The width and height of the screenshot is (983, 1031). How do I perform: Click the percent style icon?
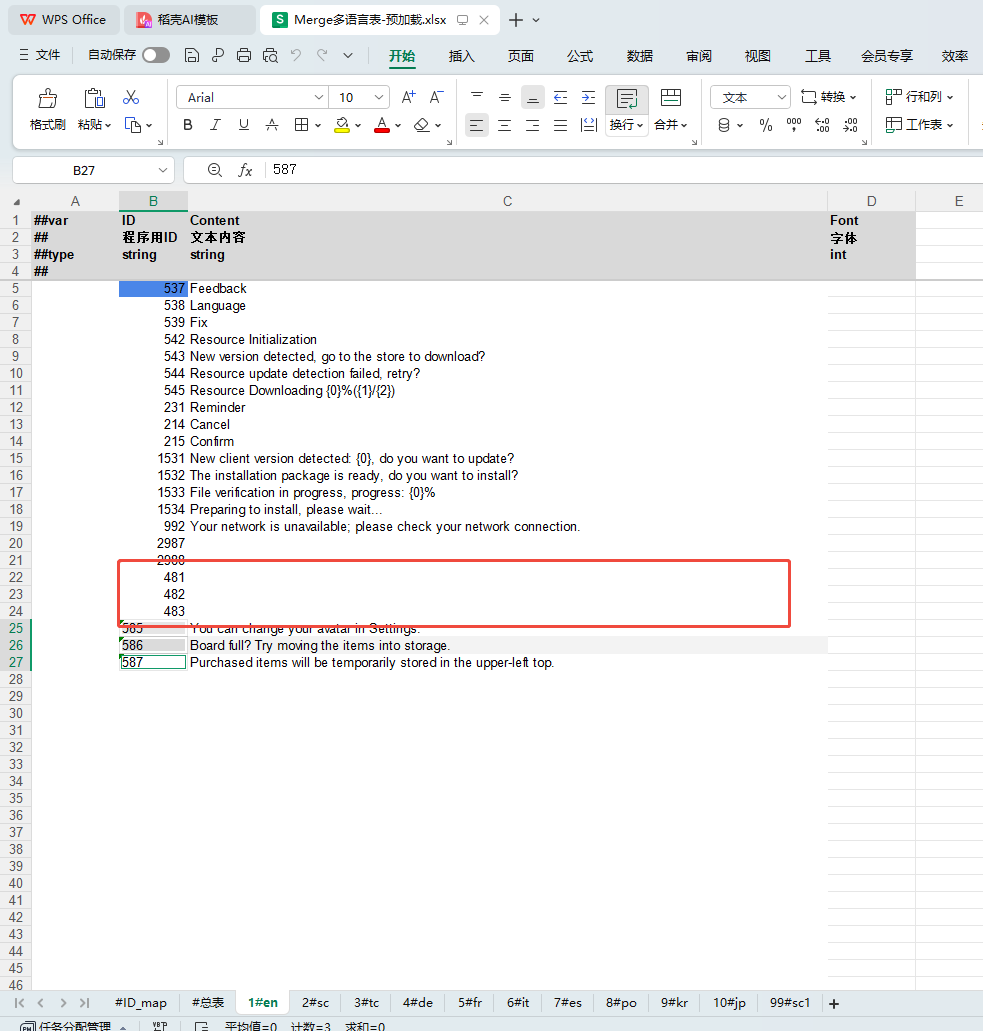click(x=766, y=125)
